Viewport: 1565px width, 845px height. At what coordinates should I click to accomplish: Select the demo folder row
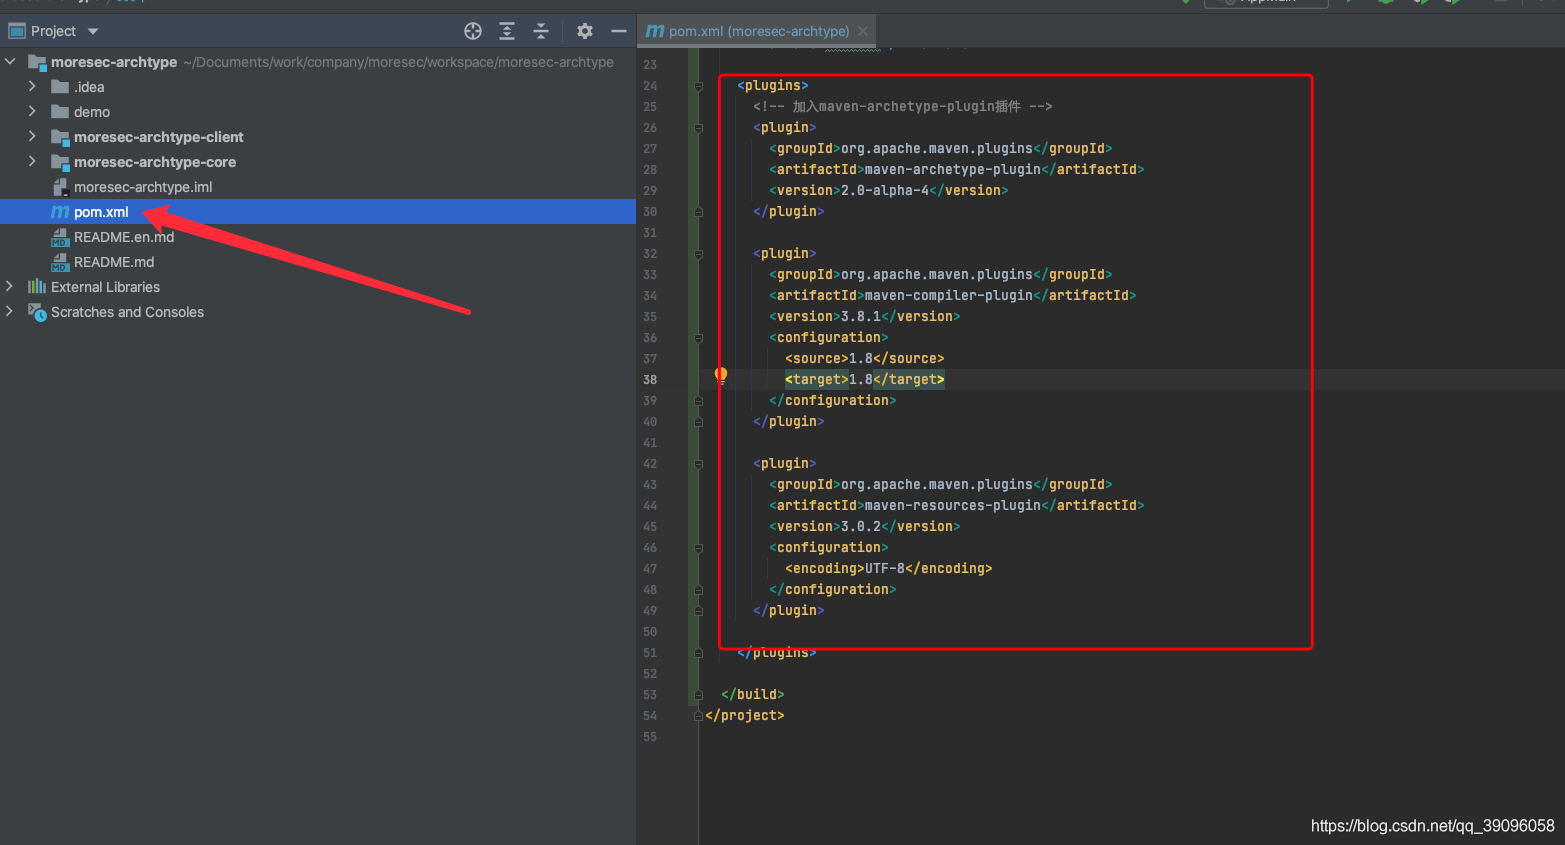pos(318,112)
